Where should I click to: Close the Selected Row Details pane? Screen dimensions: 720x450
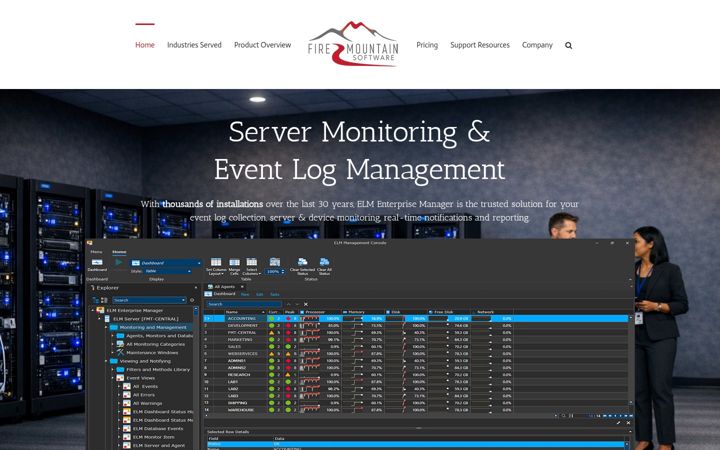pyautogui.click(x=628, y=423)
